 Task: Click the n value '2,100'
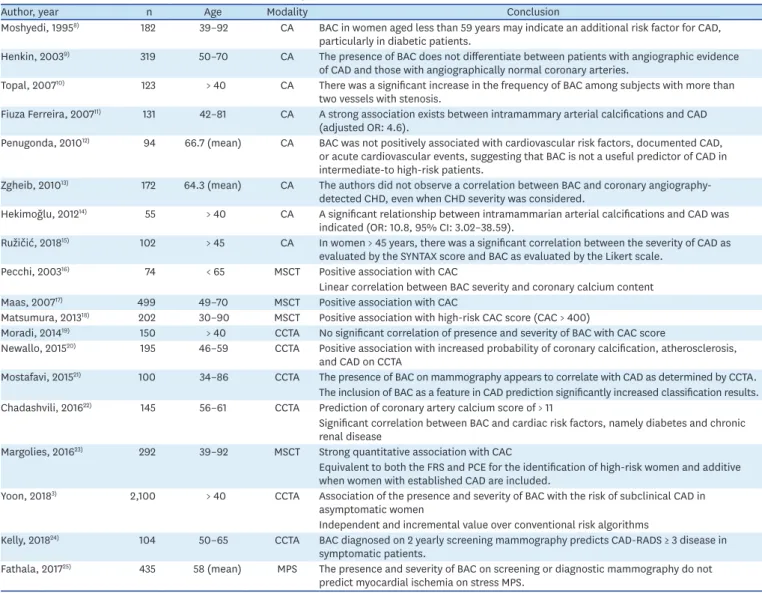[x=142, y=496]
